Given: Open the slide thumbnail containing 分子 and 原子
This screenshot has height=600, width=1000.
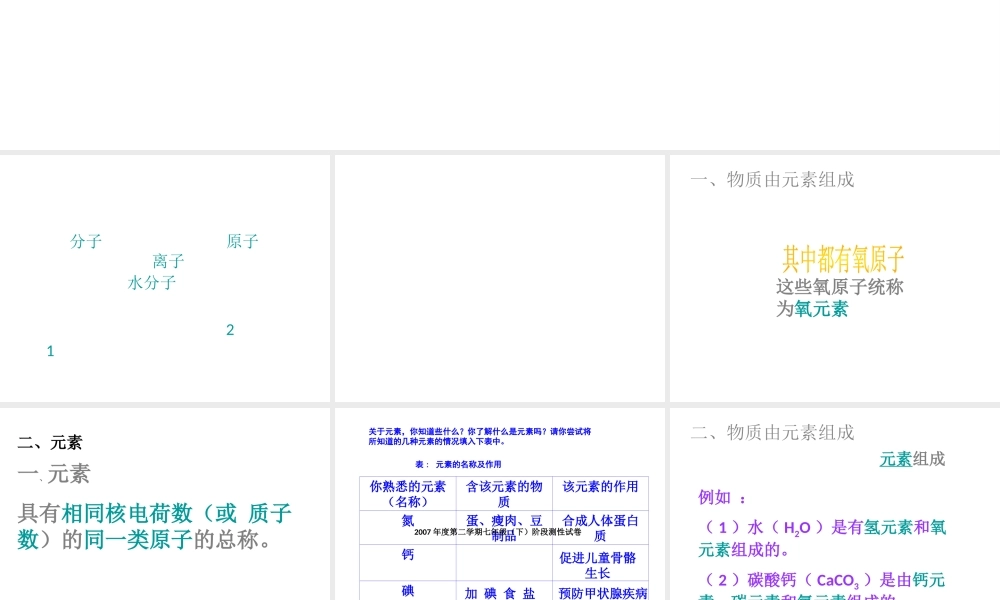Looking at the screenshot, I should 165,278.
